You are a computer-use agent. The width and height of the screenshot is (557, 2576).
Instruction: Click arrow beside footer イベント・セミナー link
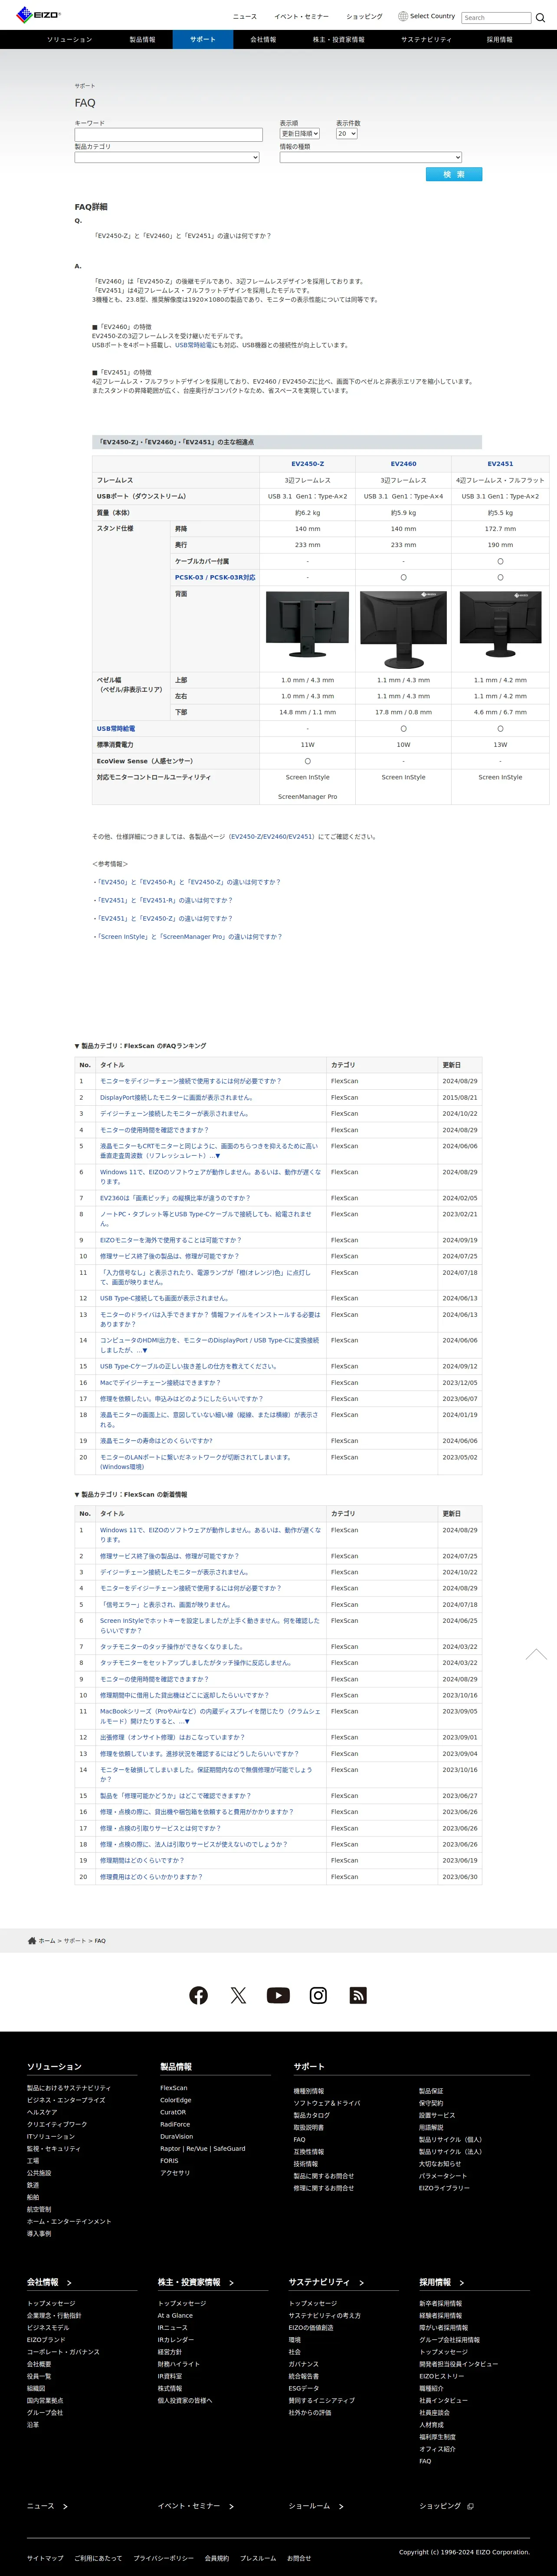[231, 2506]
